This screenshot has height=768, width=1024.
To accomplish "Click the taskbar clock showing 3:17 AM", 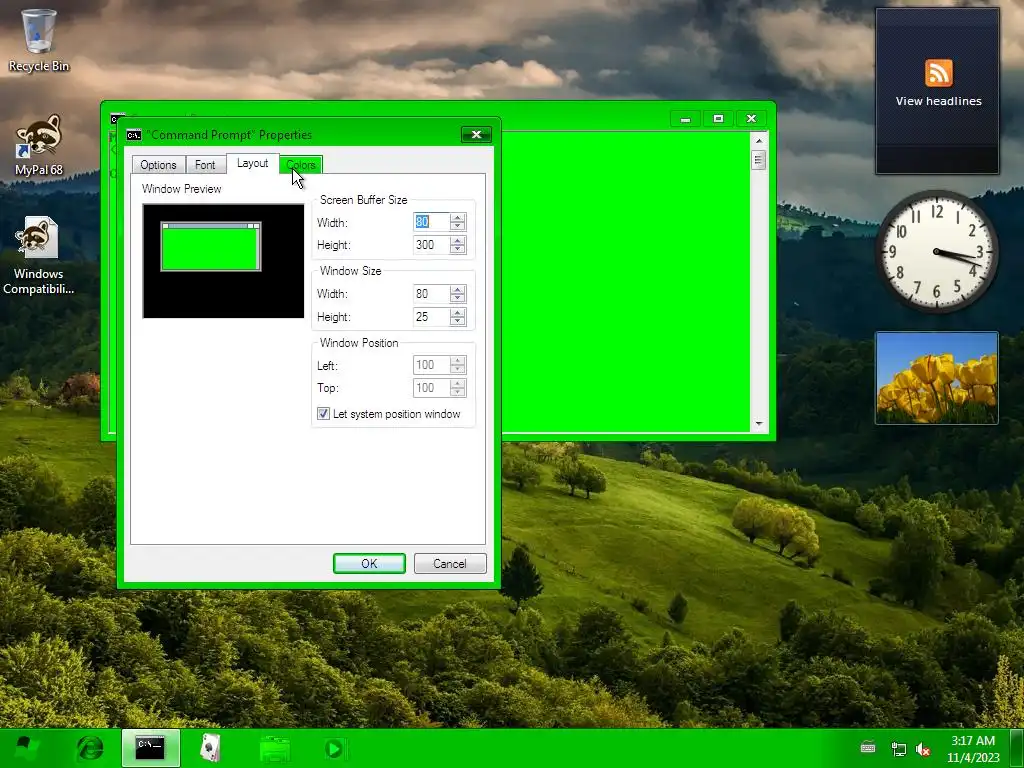I will pyautogui.click(x=973, y=749).
